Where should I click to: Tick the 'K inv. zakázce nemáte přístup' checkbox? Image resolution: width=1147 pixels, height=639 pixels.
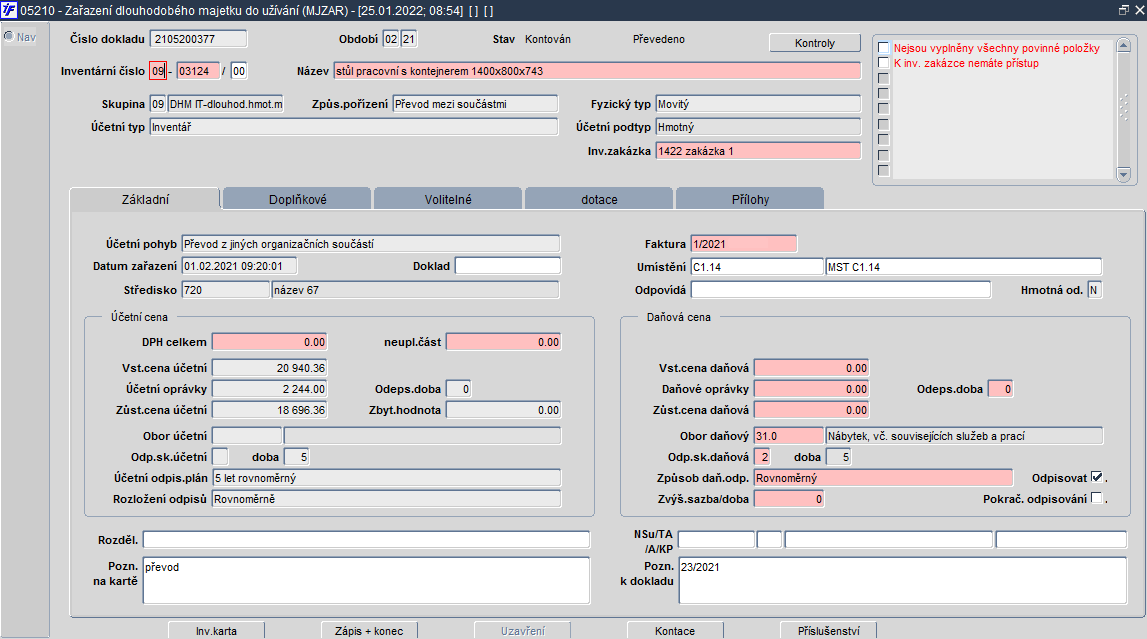coord(883,63)
